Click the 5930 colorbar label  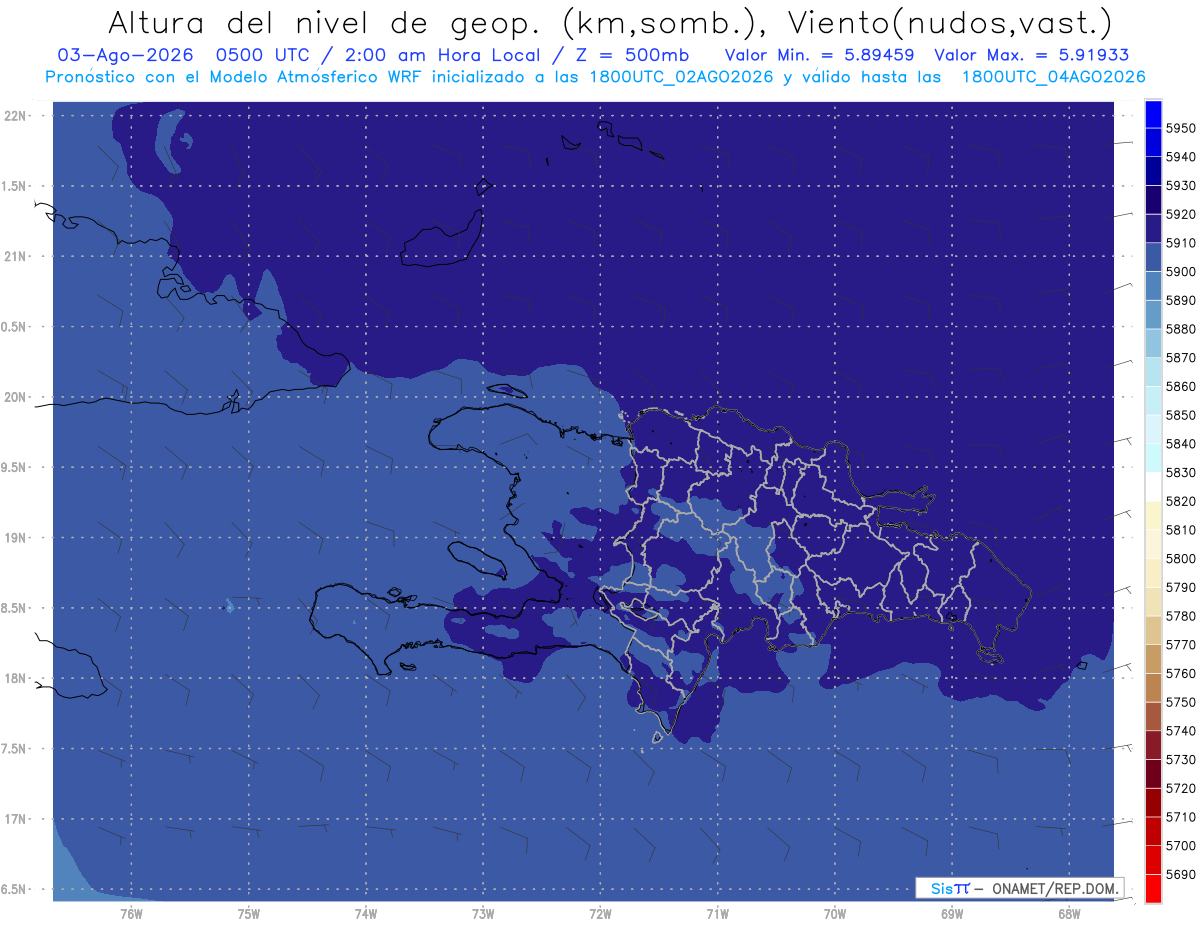coord(1180,186)
